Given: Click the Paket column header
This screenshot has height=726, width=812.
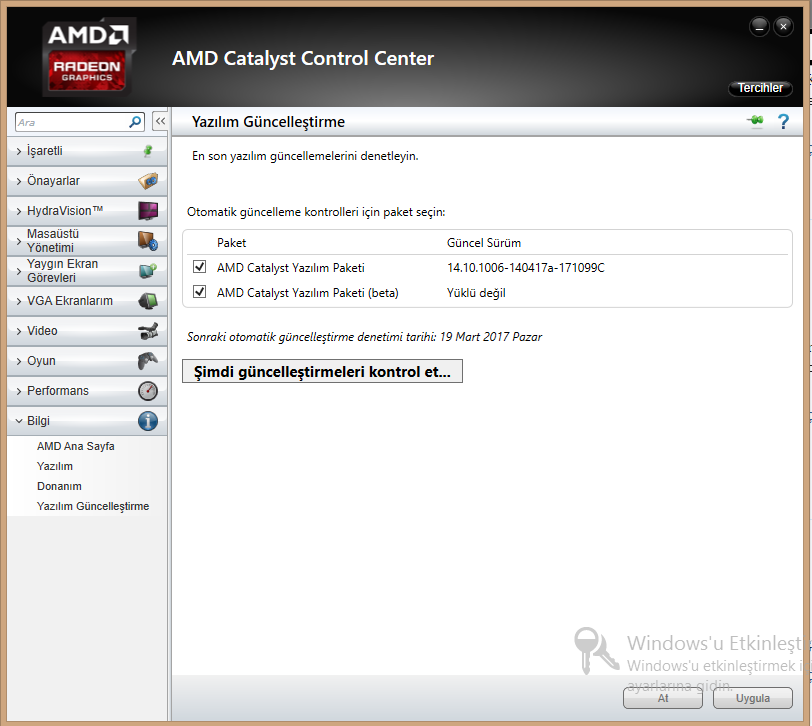Looking at the screenshot, I should click(x=231, y=243).
